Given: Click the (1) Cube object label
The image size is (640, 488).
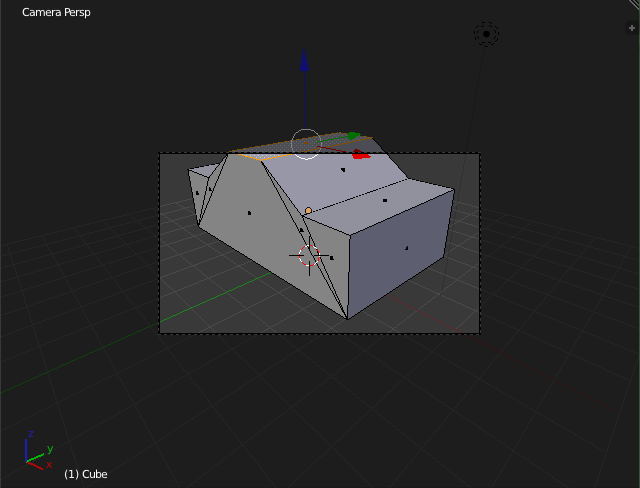Looking at the screenshot, I should pos(85,474).
